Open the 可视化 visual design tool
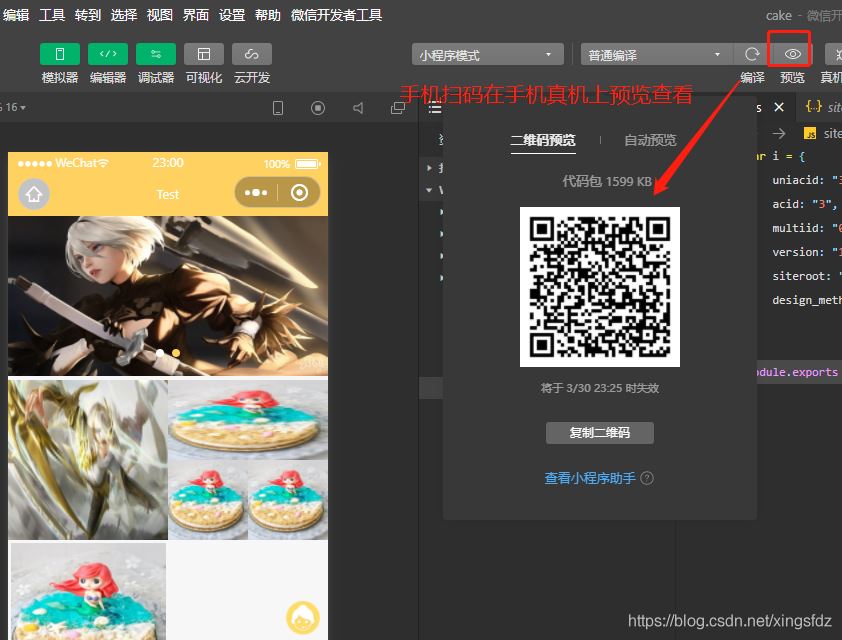 (204, 54)
